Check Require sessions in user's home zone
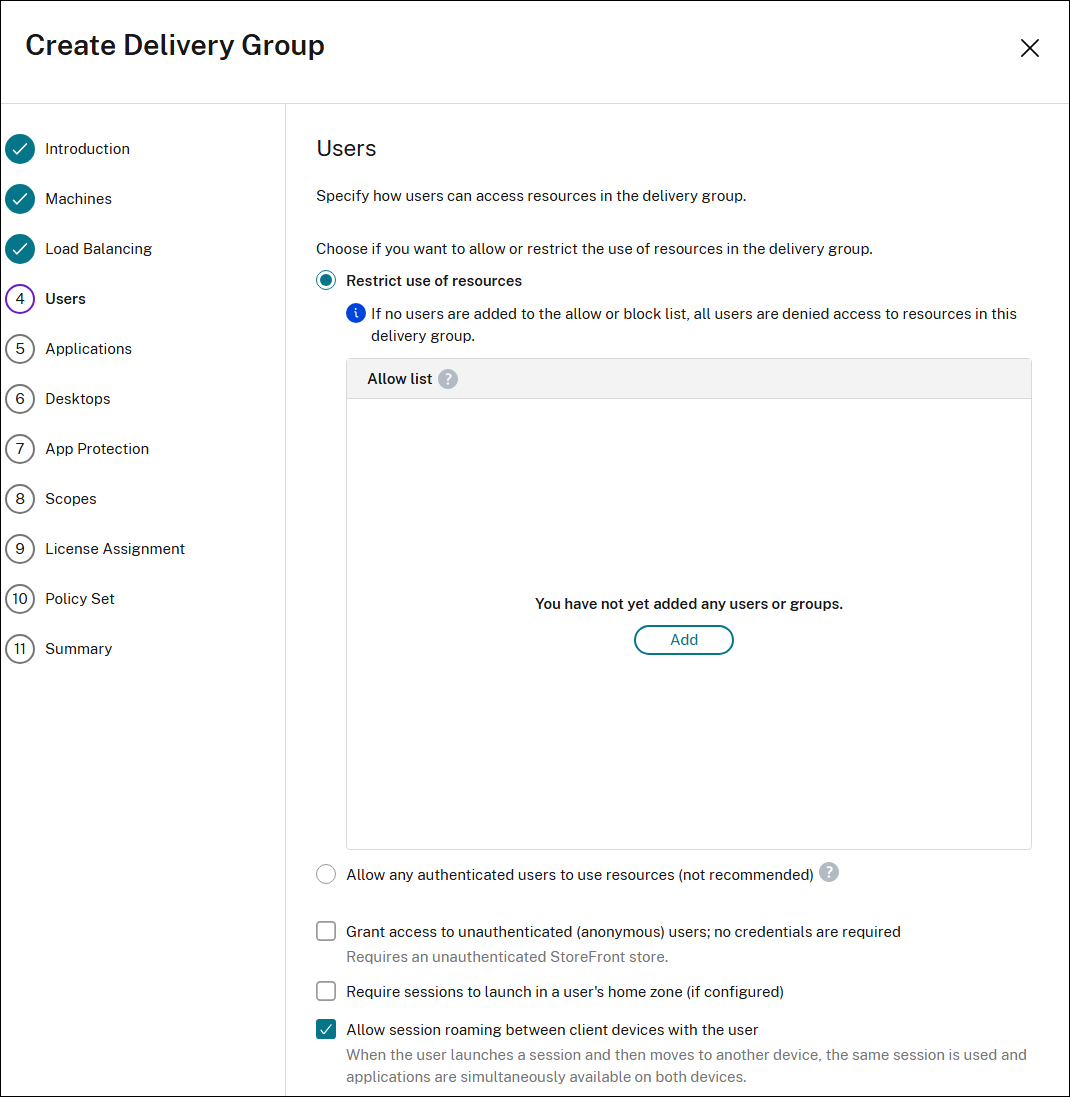Image resolution: width=1070 pixels, height=1097 pixels. click(x=326, y=992)
